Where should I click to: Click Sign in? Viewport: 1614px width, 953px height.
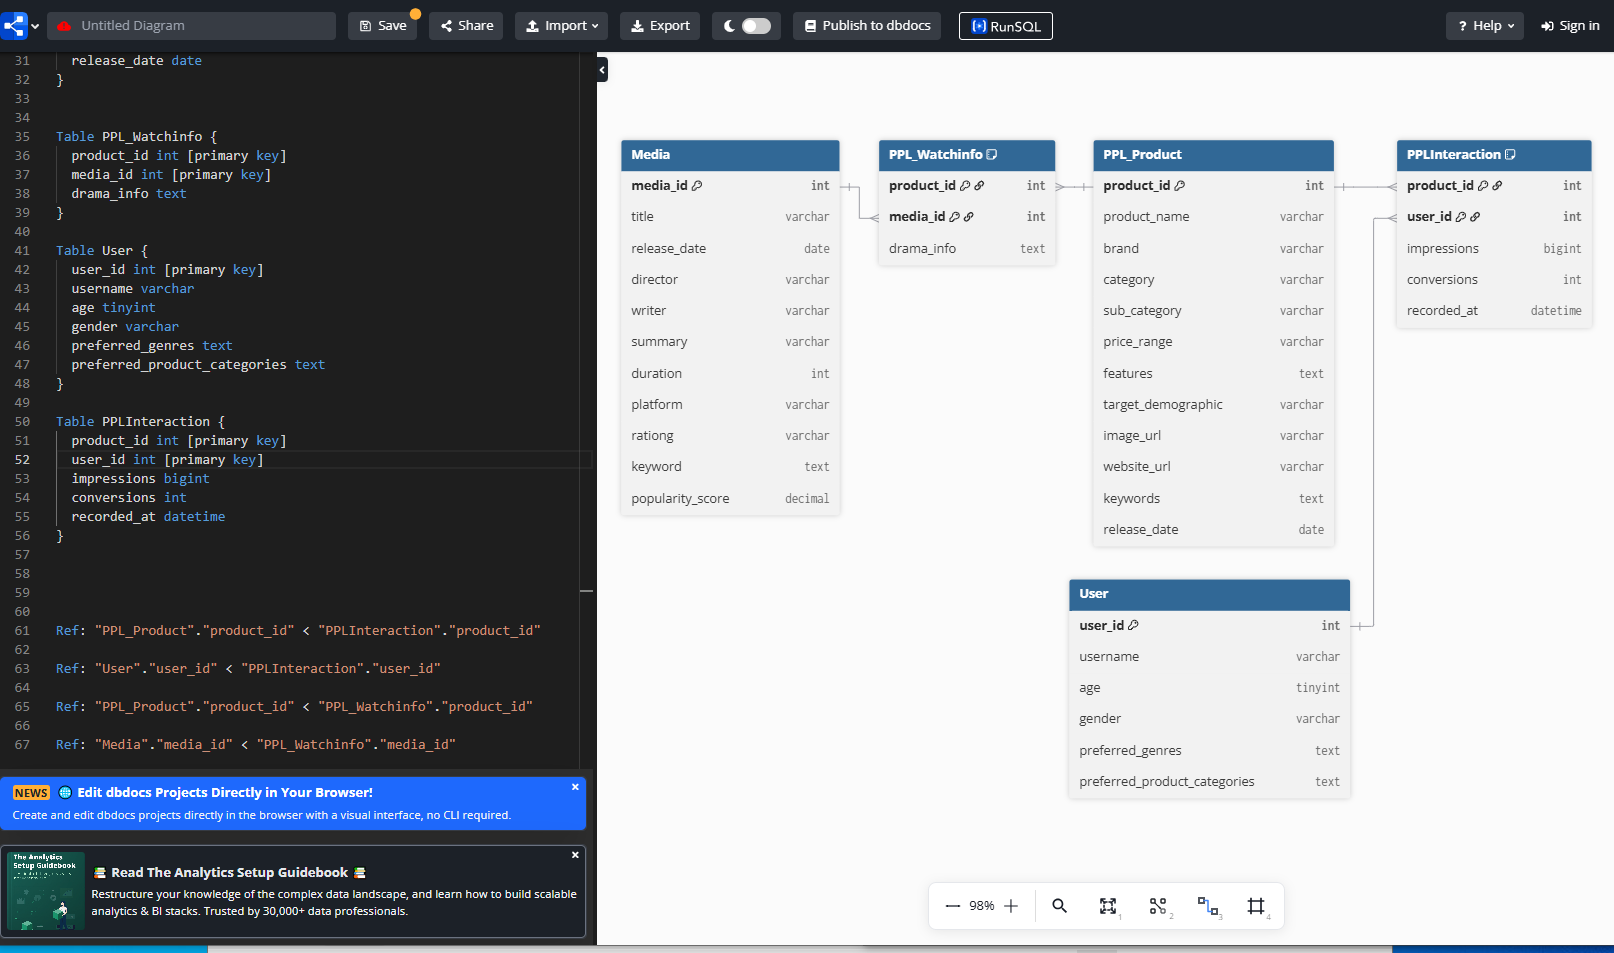tap(1570, 26)
